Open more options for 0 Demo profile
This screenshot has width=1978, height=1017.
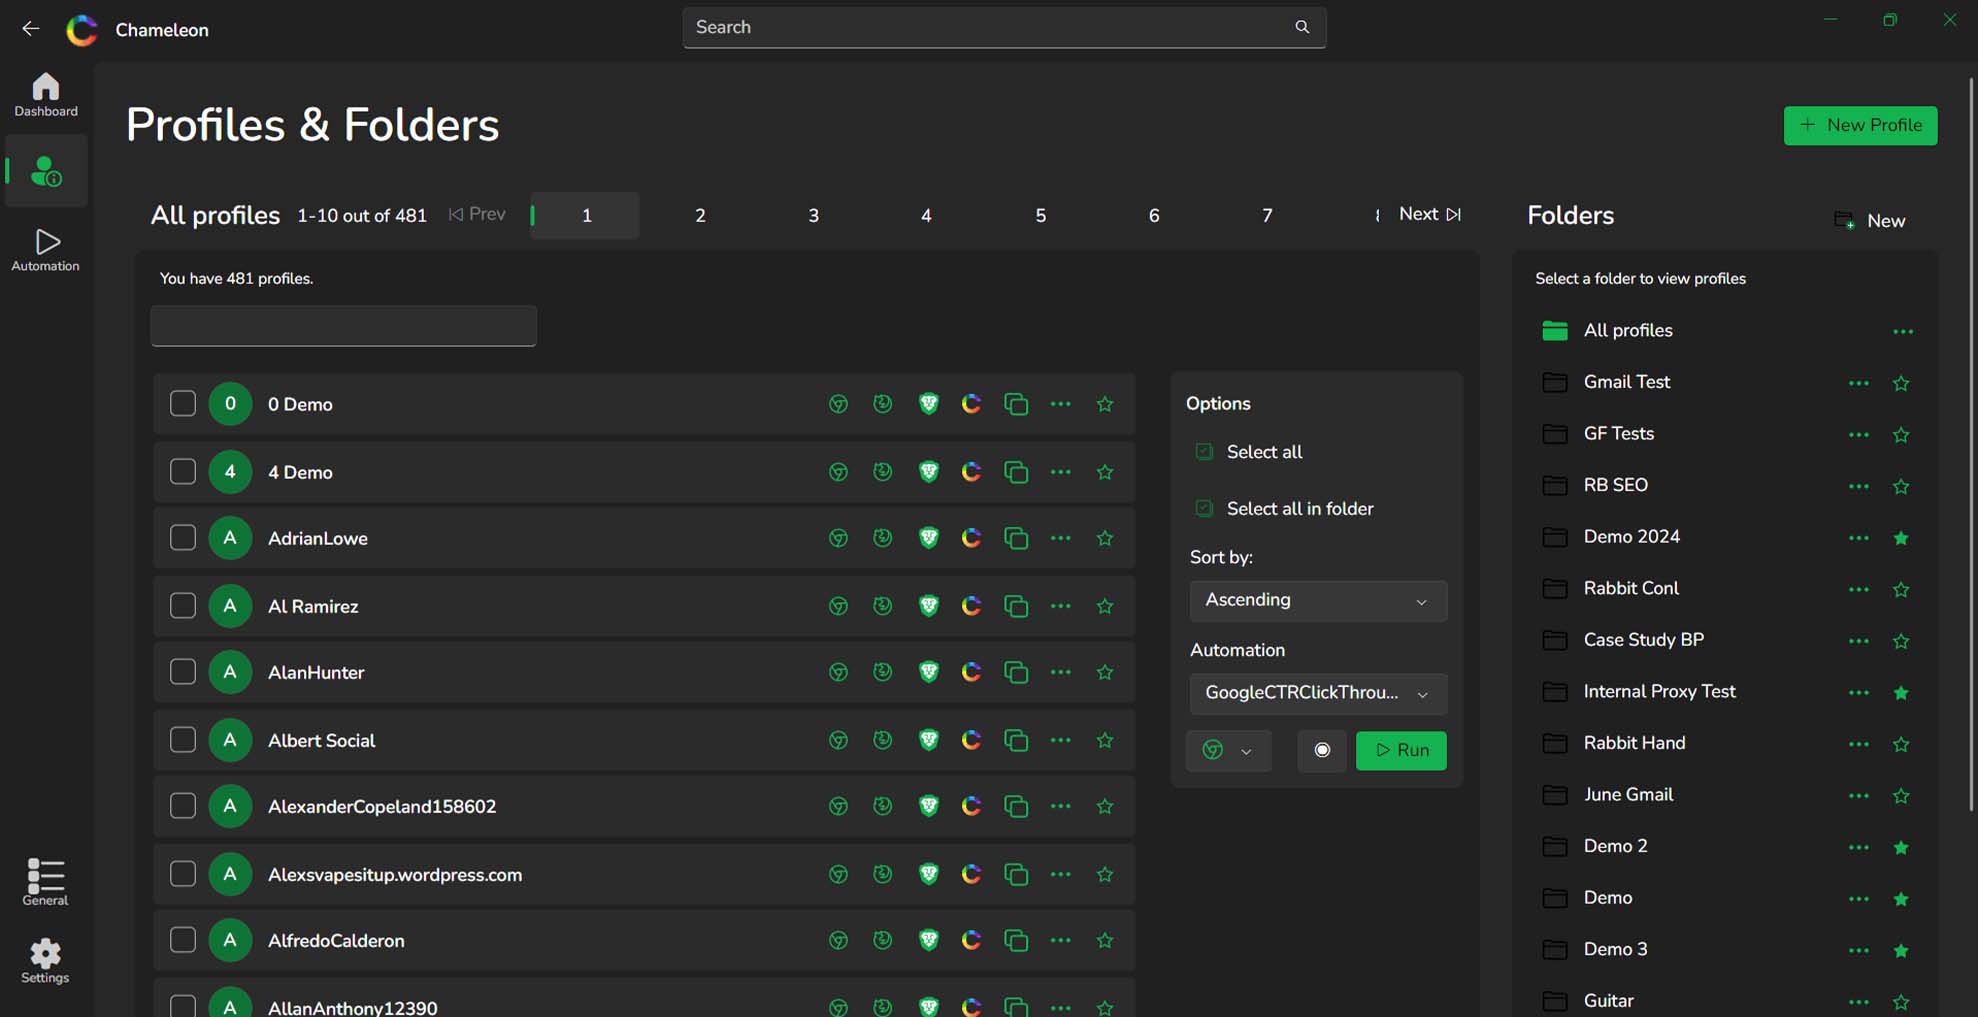click(1061, 404)
